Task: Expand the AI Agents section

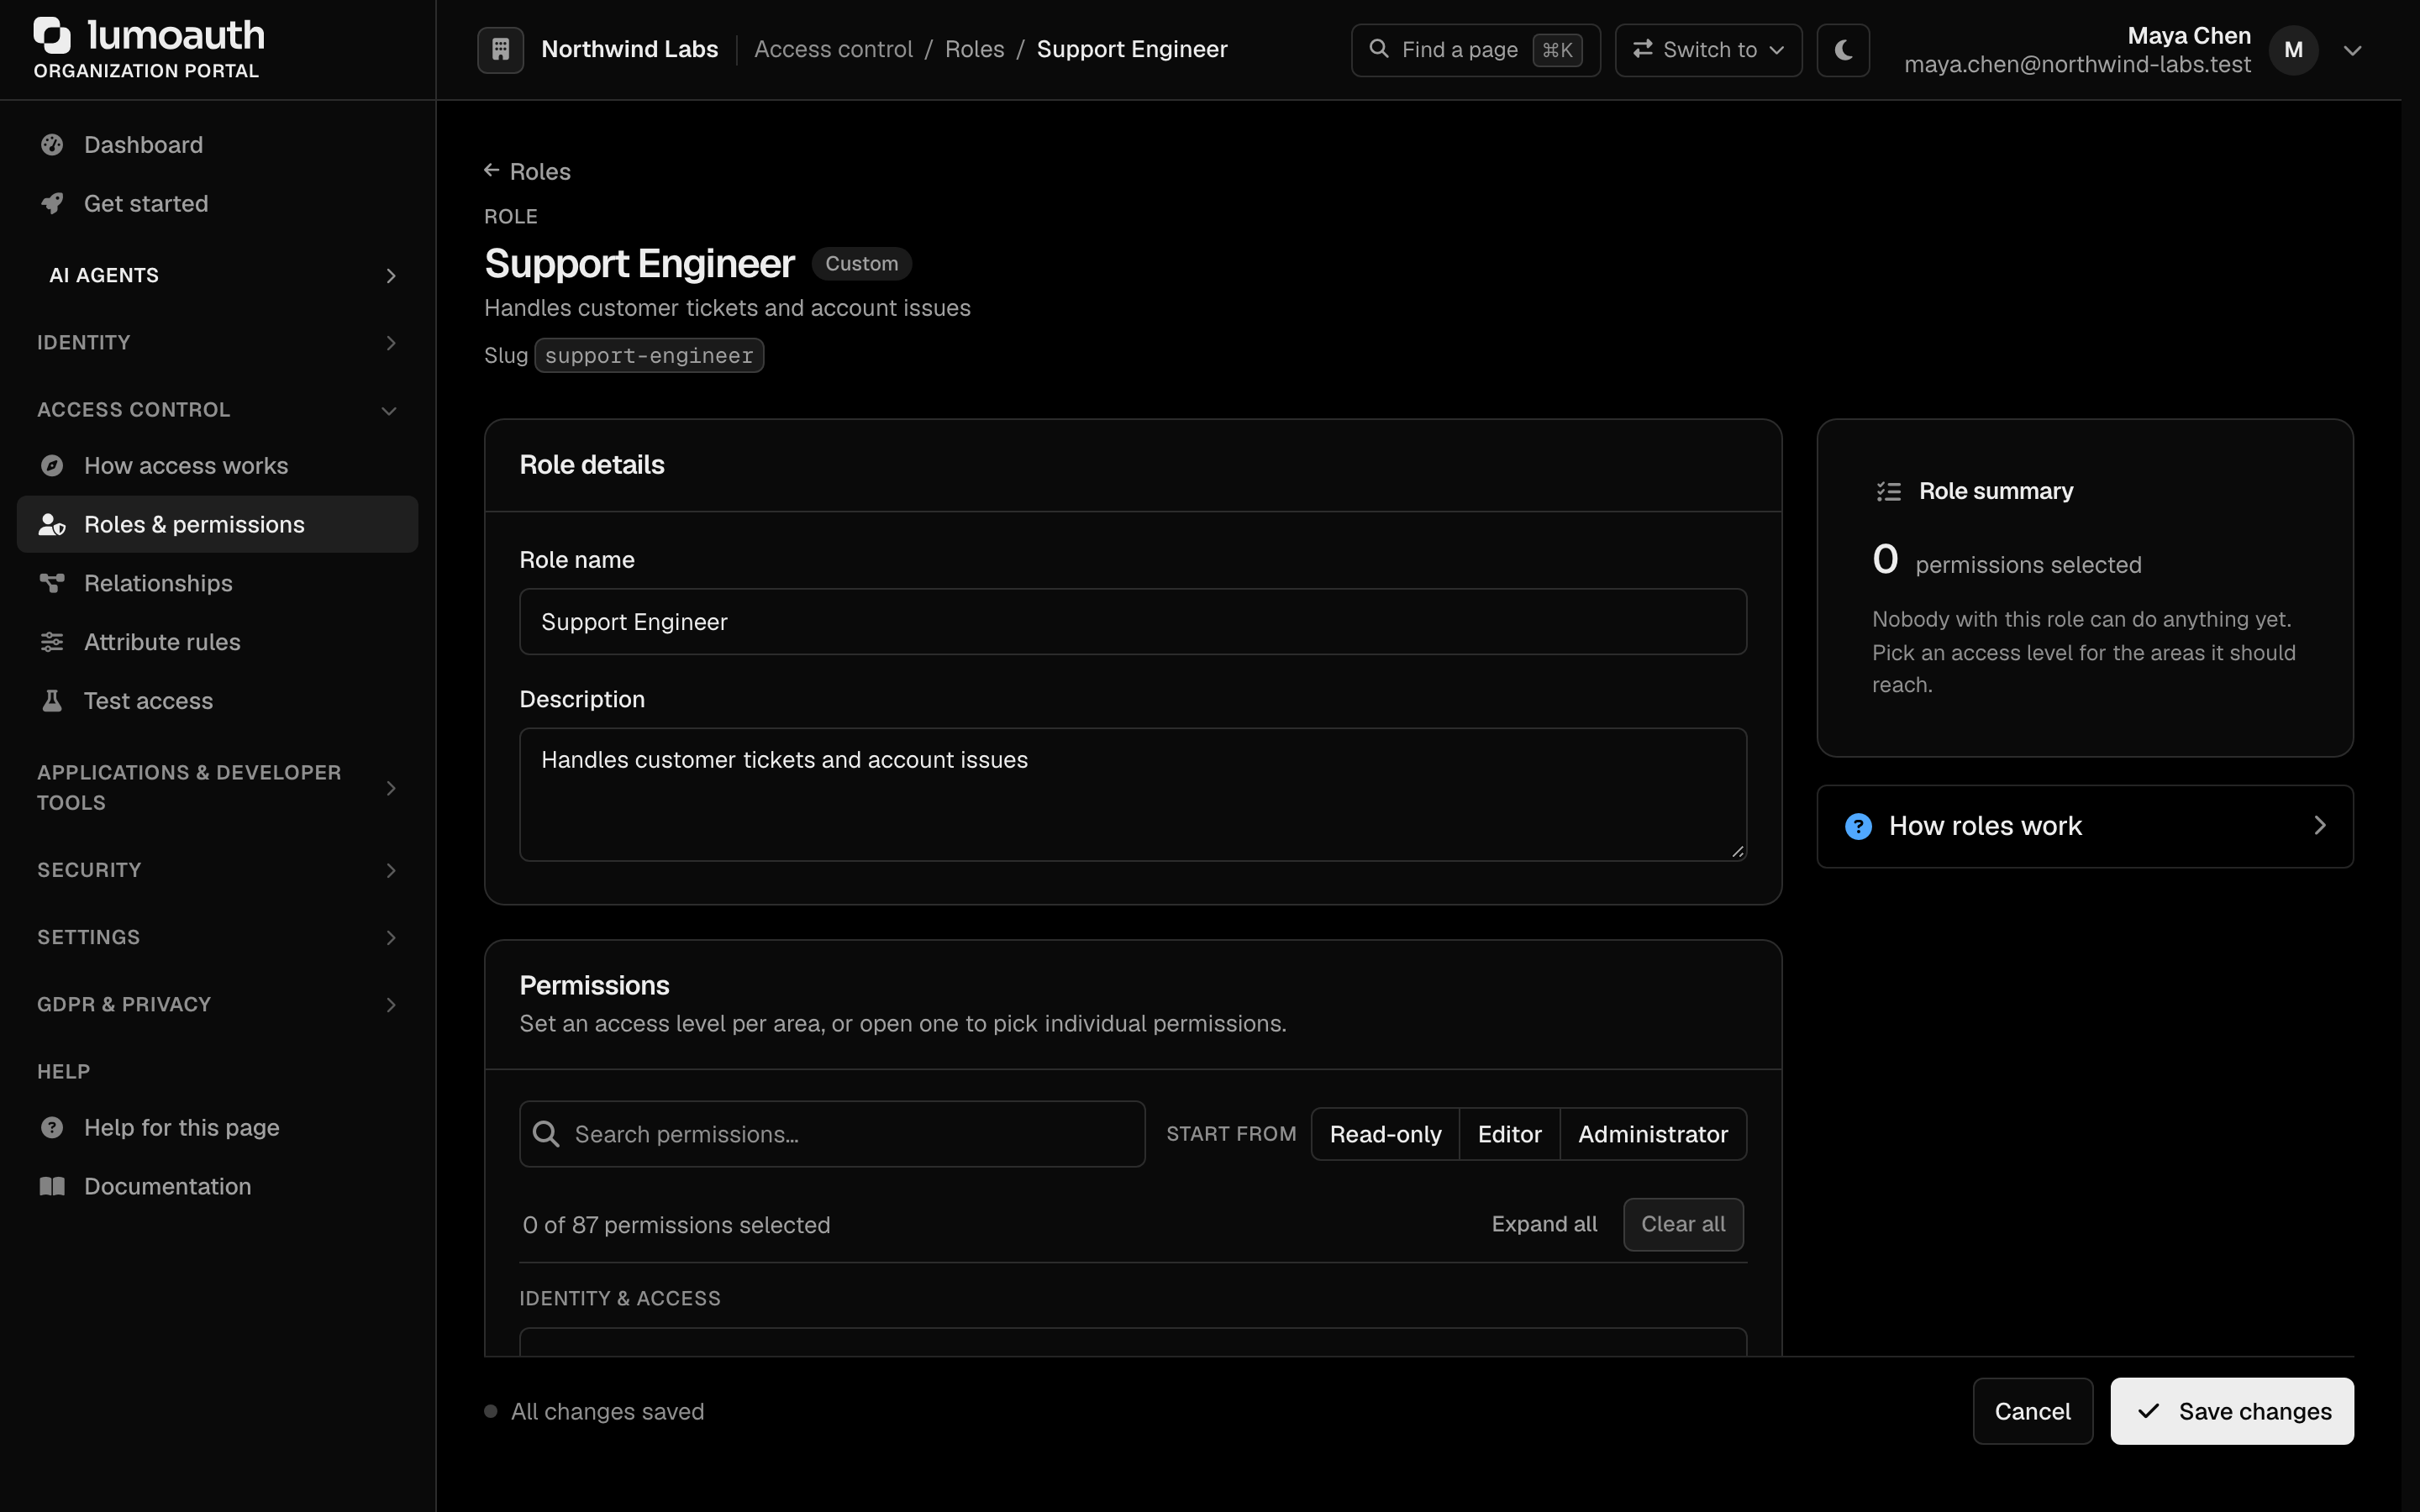Action: click(217, 276)
